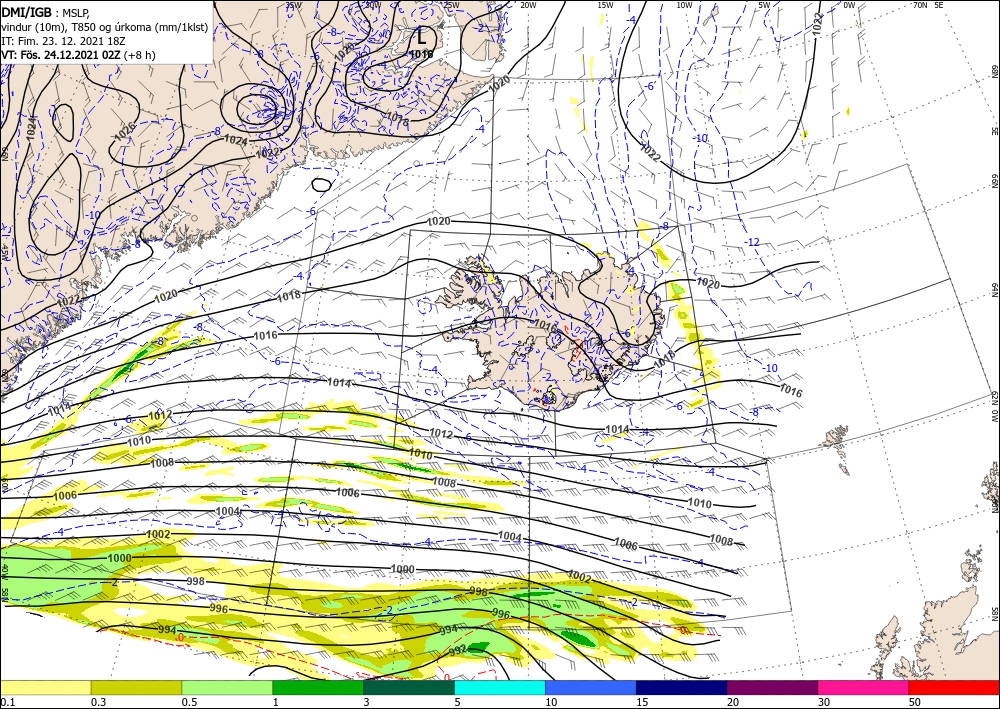Image resolution: width=1000 pixels, height=709 pixels.
Task: Choose the navy 15 mm legend swatch
Action: 682,687
